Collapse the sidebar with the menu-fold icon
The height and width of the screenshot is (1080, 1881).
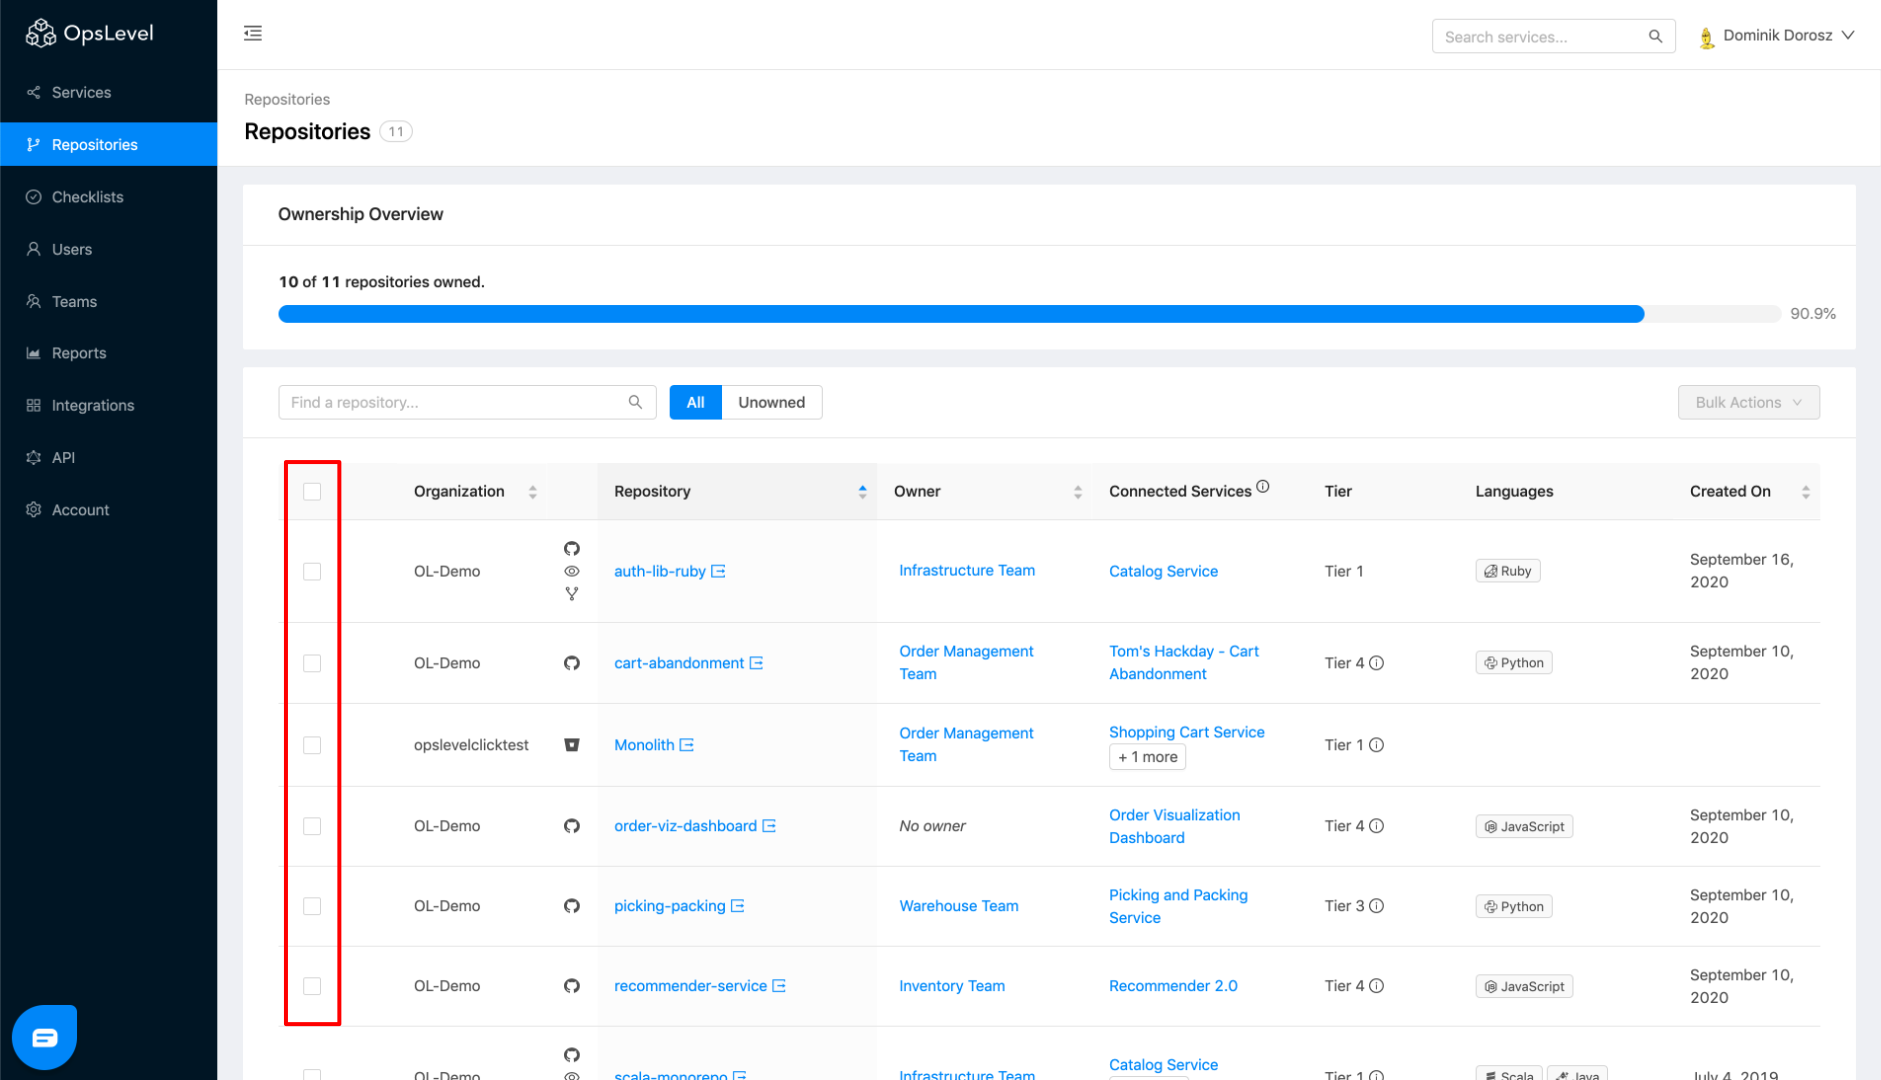253,34
